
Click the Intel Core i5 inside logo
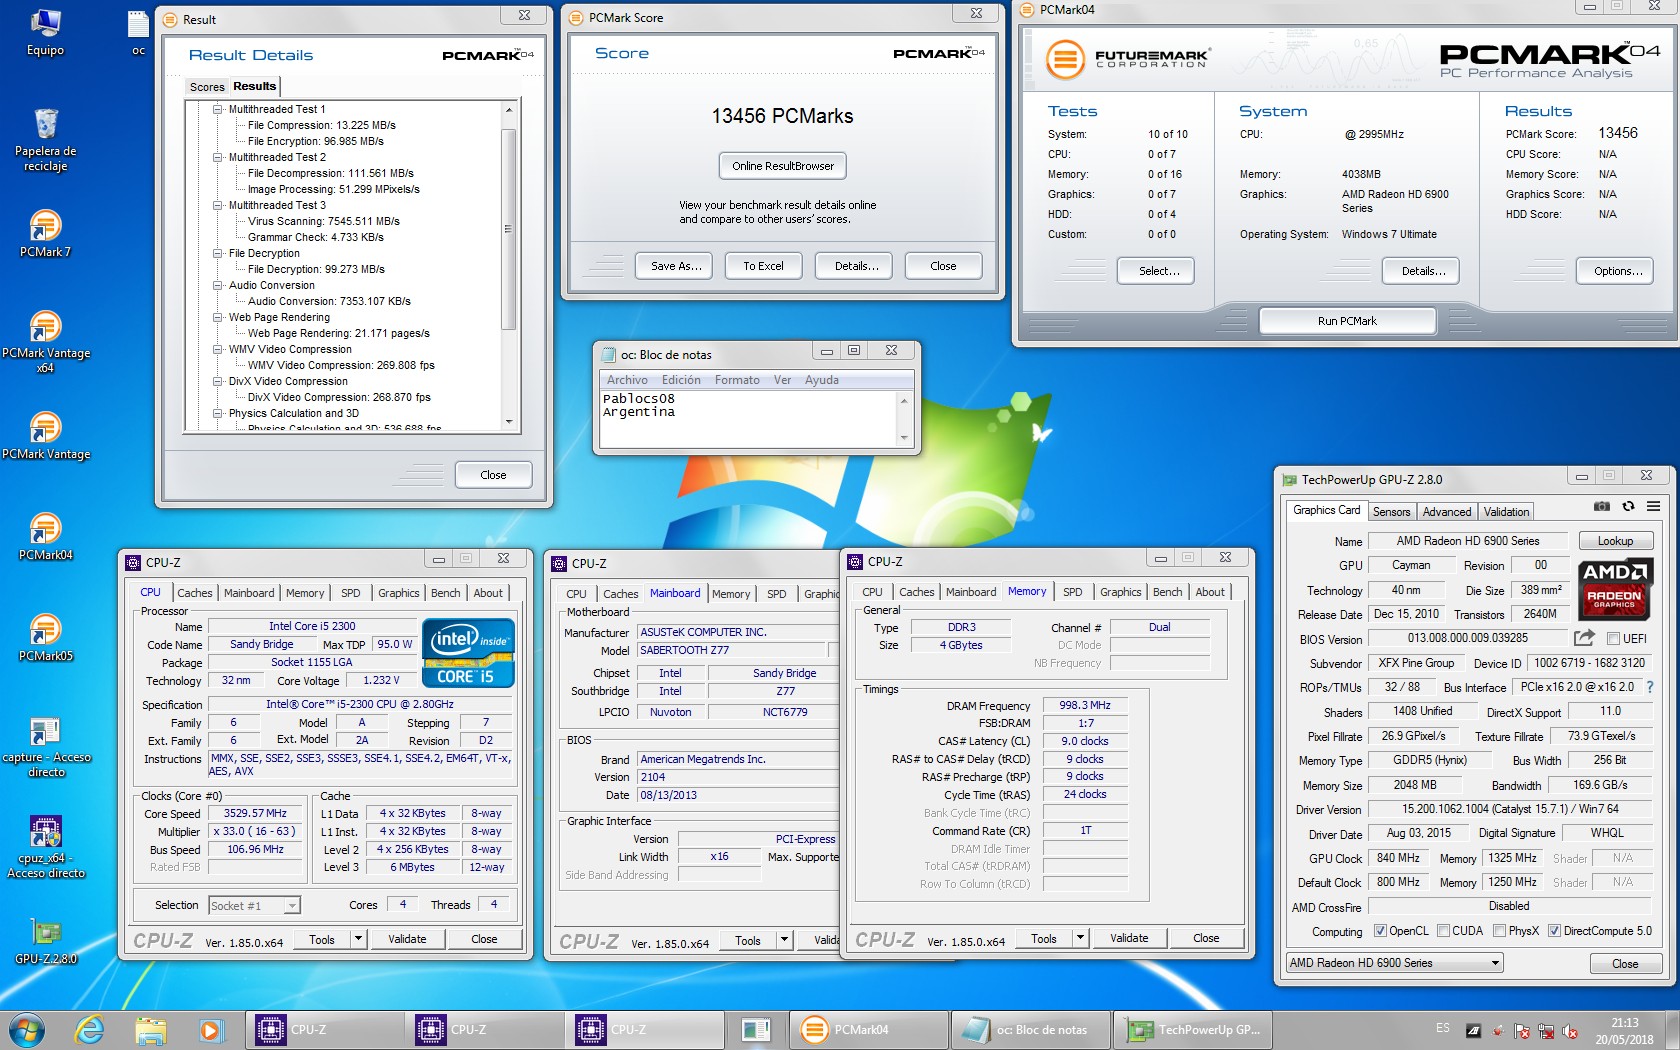[468, 653]
